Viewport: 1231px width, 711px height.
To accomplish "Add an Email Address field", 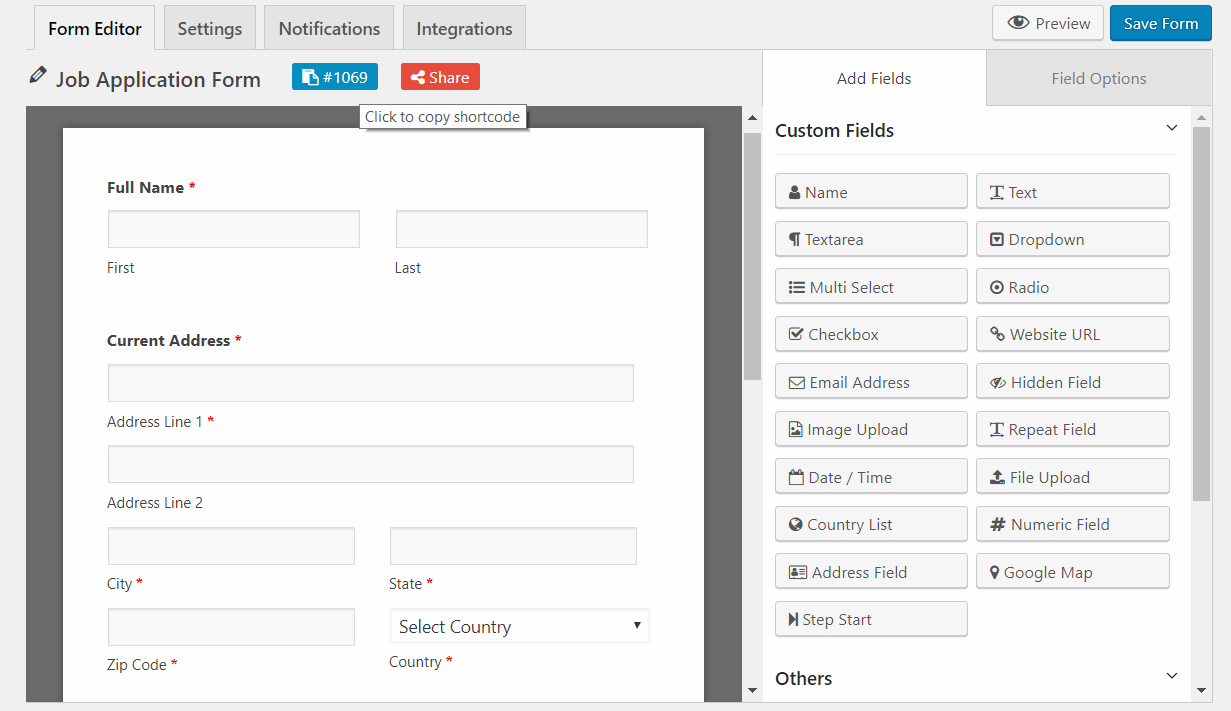I will click(x=870, y=381).
